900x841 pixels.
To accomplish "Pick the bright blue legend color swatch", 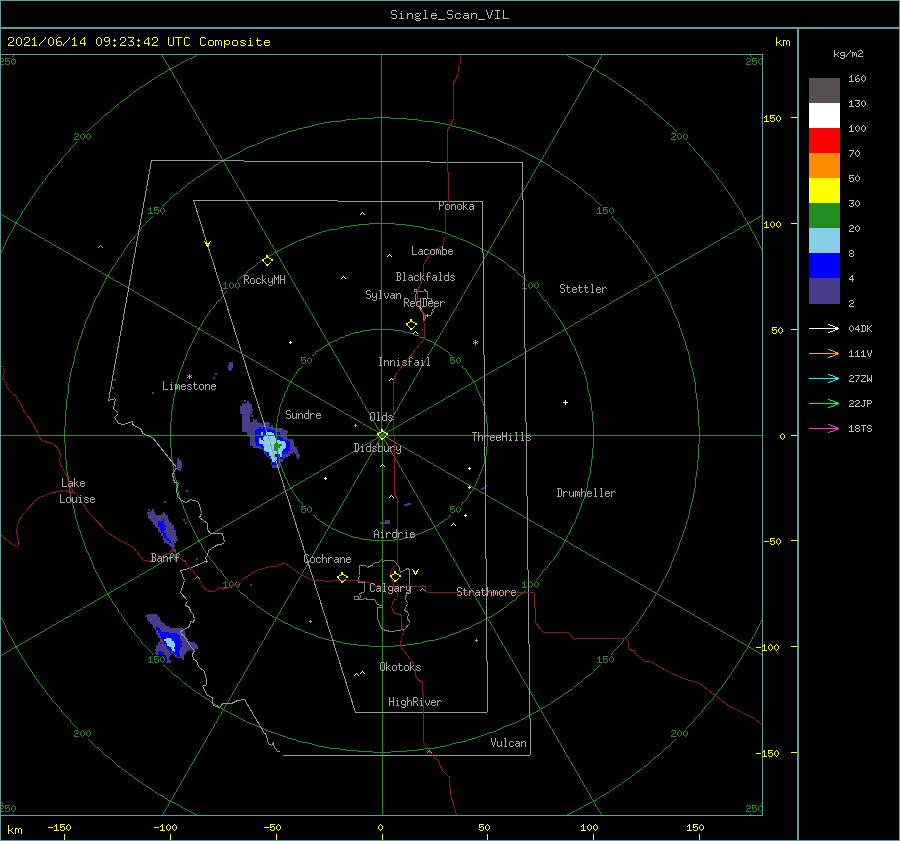I will [824, 265].
